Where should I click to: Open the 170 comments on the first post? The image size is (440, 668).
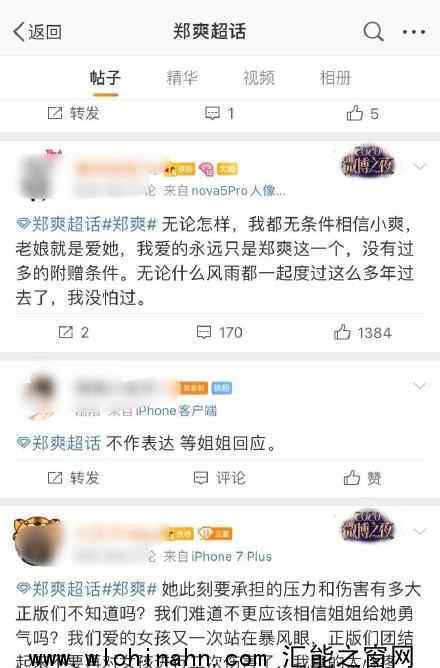coord(219,332)
